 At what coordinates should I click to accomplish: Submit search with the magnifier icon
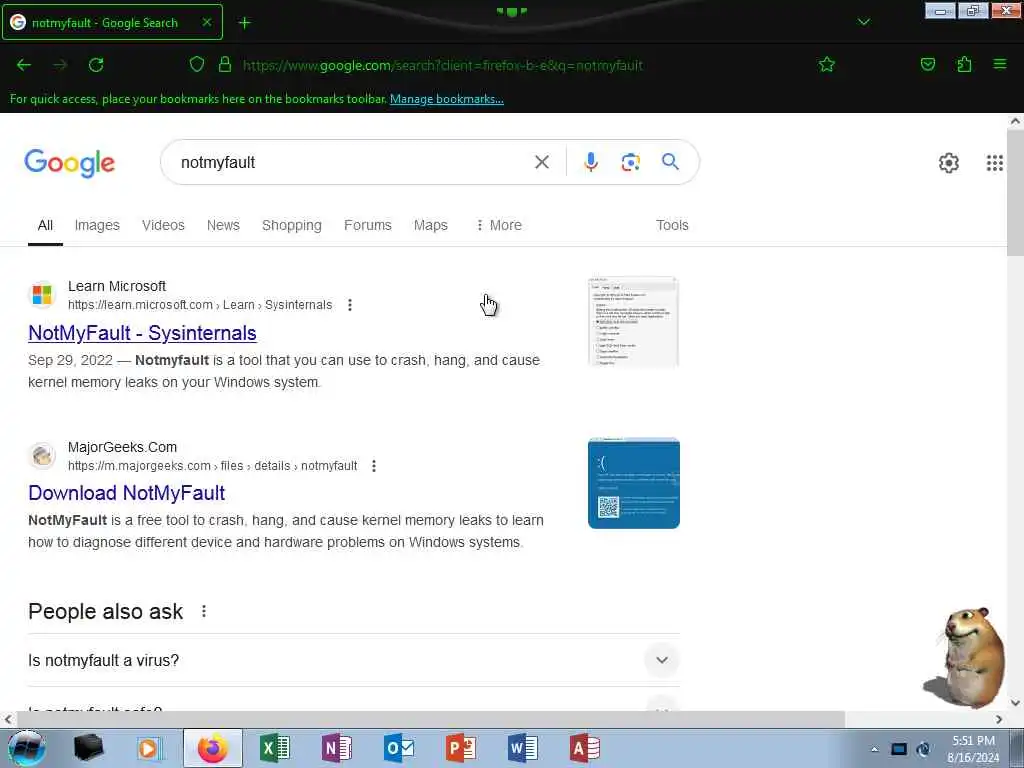click(x=670, y=161)
